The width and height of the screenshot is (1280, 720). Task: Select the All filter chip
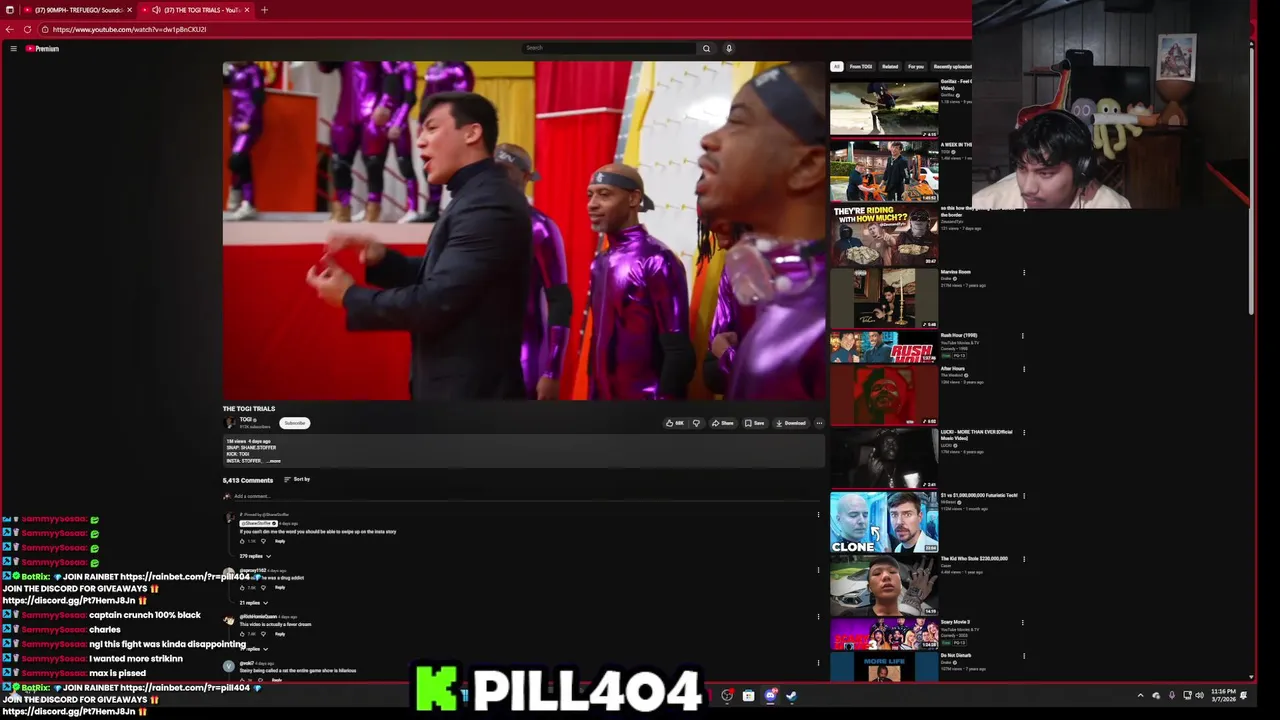coord(837,67)
